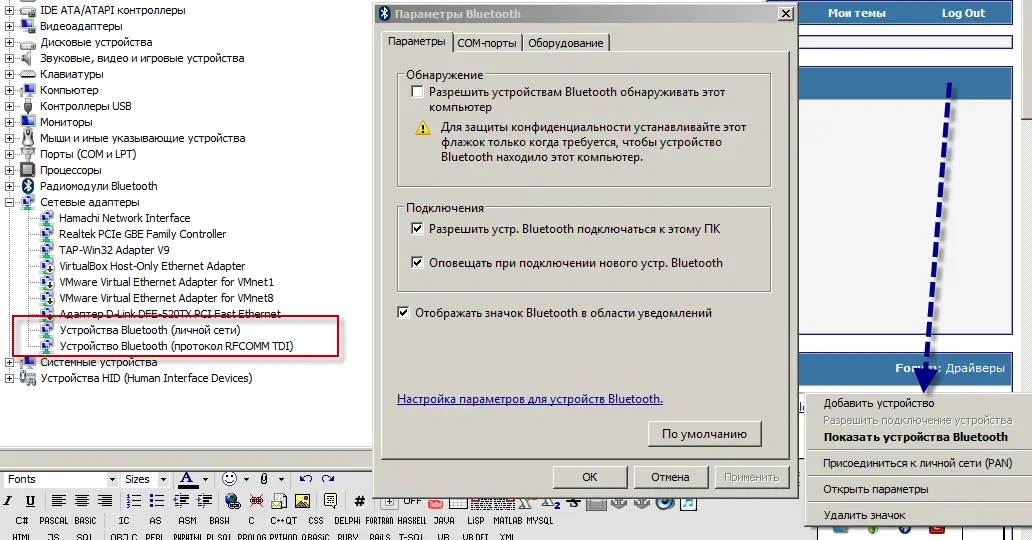Image resolution: width=1032 pixels, height=540 pixels.
Task: Switch to the COM-порты tab
Action: click(x=487, y=43)
